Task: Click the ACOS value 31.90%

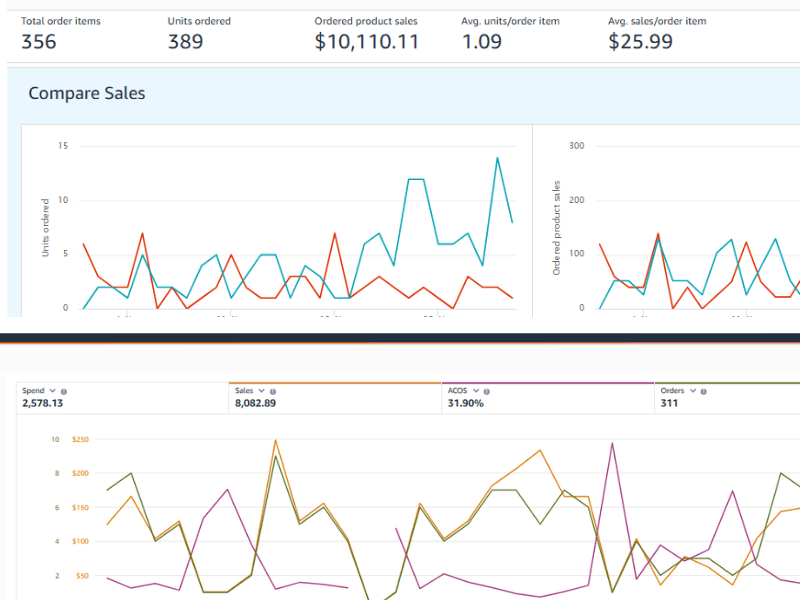Action: click(466, 404)
